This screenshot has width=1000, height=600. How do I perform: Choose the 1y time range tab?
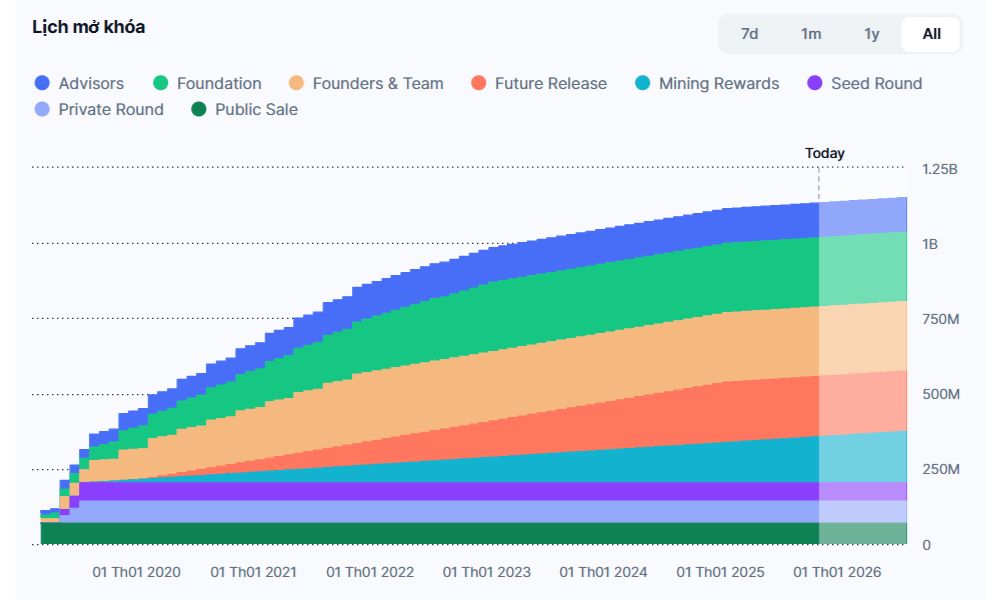(x=872, y=34)
